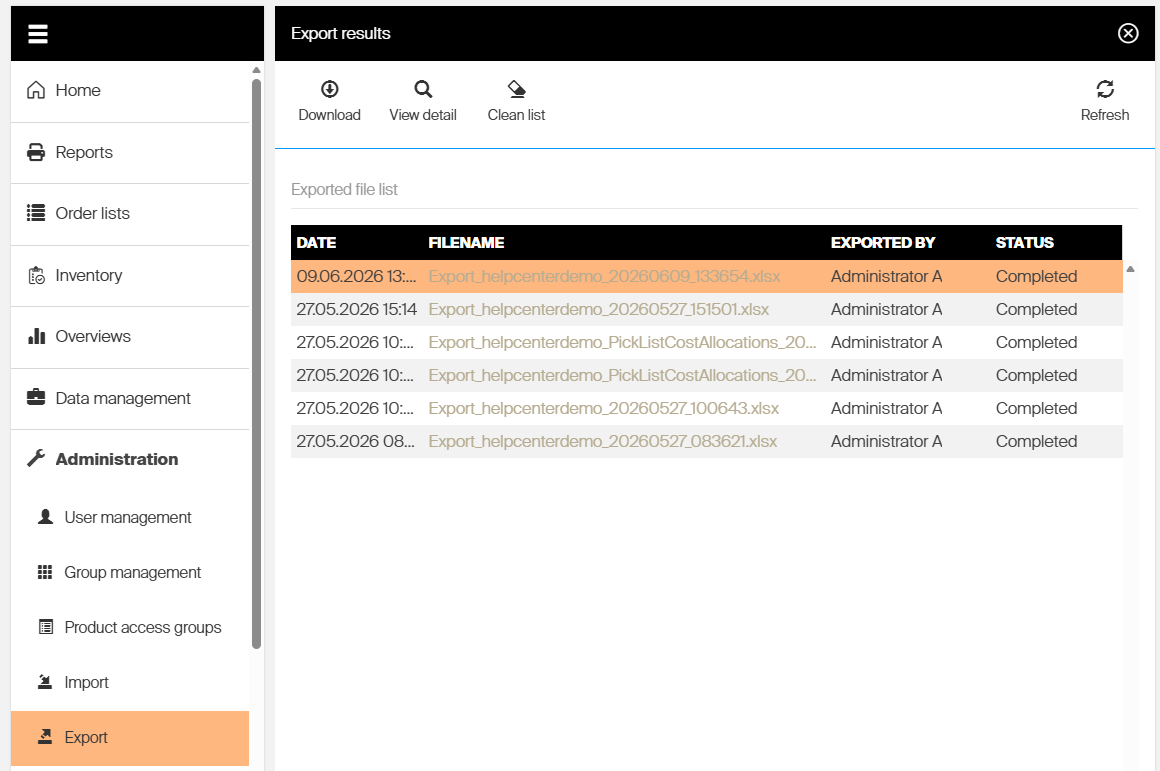Click the Clean list label
The width and height of the screenshot is (1160, 771).
516,115
